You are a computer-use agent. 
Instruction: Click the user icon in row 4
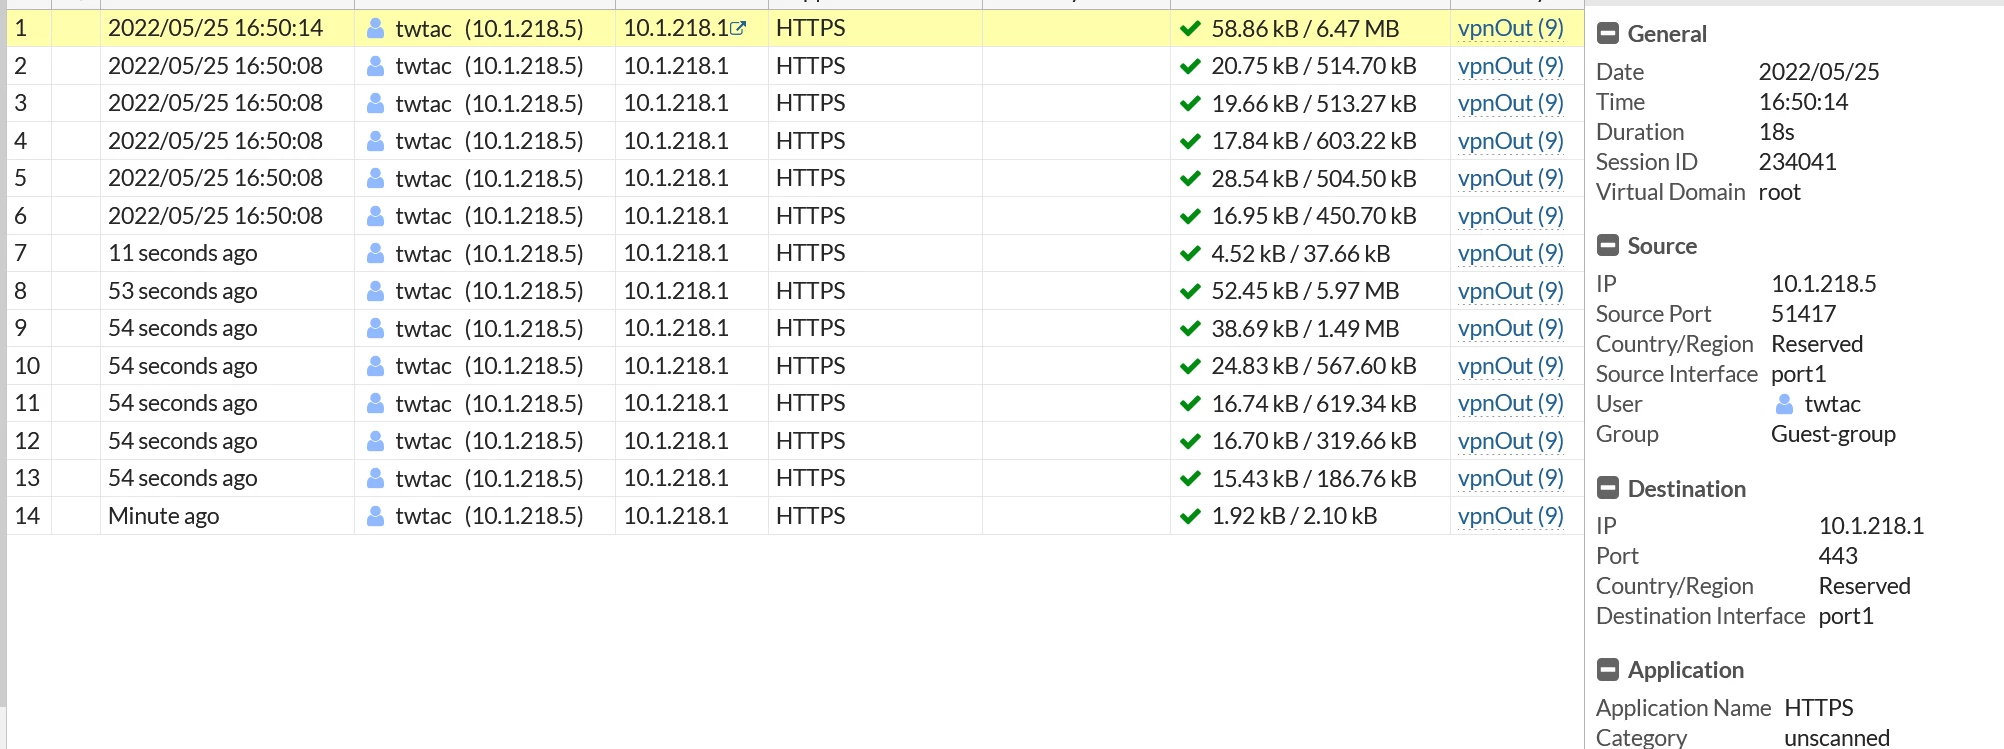375,141
